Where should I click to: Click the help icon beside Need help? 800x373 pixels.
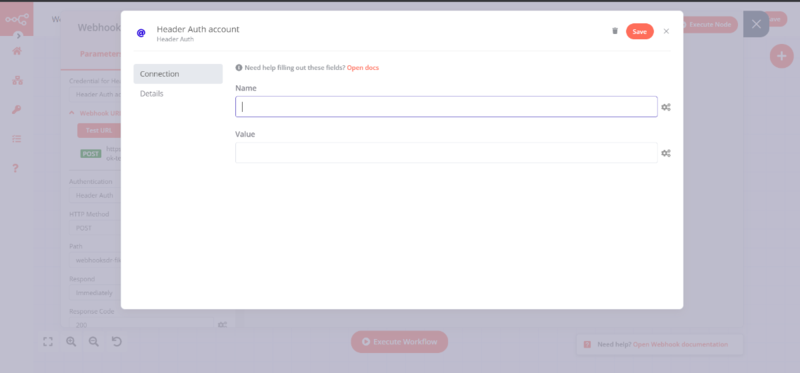(x=587, y=344)
